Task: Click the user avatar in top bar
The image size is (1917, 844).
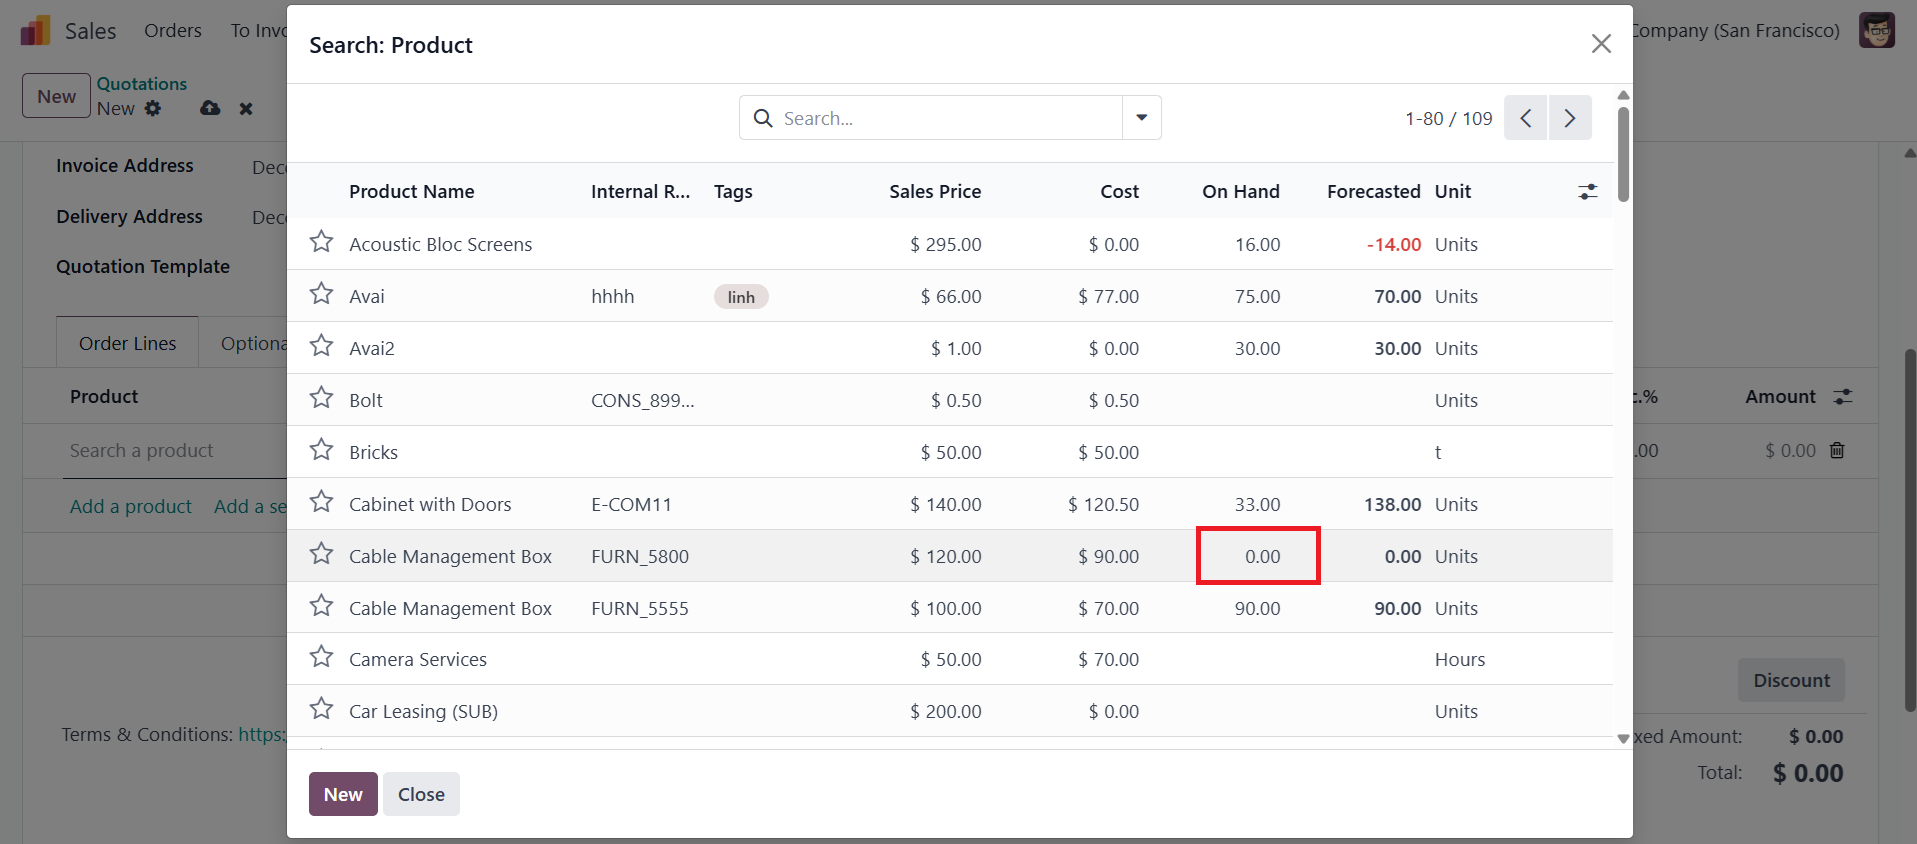Action: tap(1876, 30)
